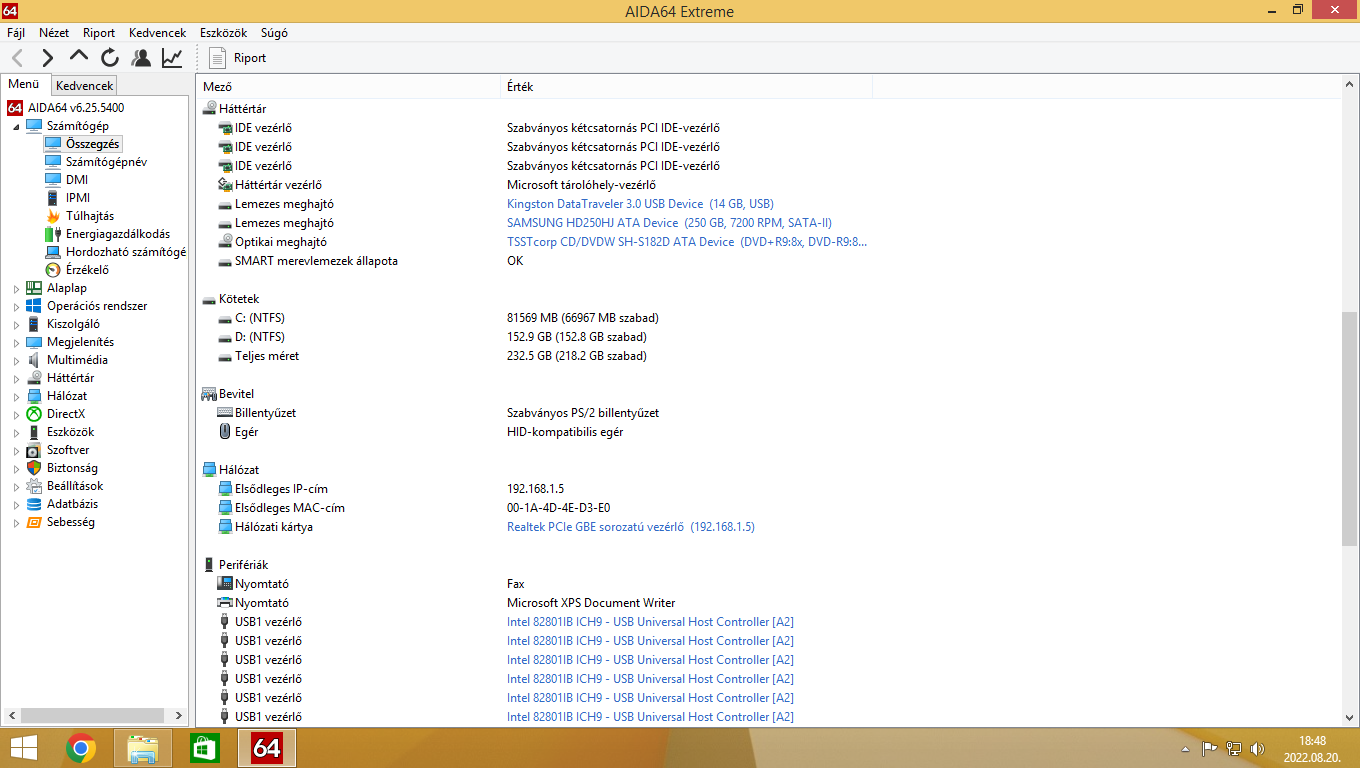Expand the DirectX tree node

16,414
